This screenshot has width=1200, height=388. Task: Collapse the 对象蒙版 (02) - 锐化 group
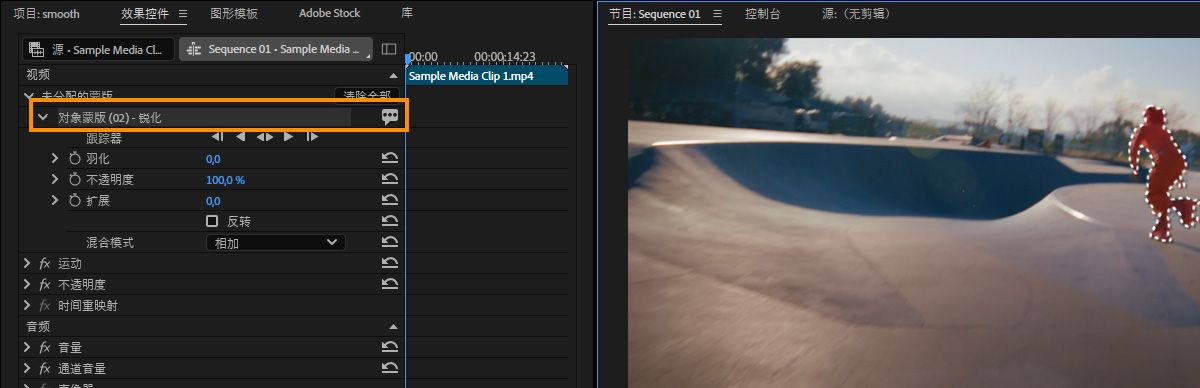coord(42,117)
